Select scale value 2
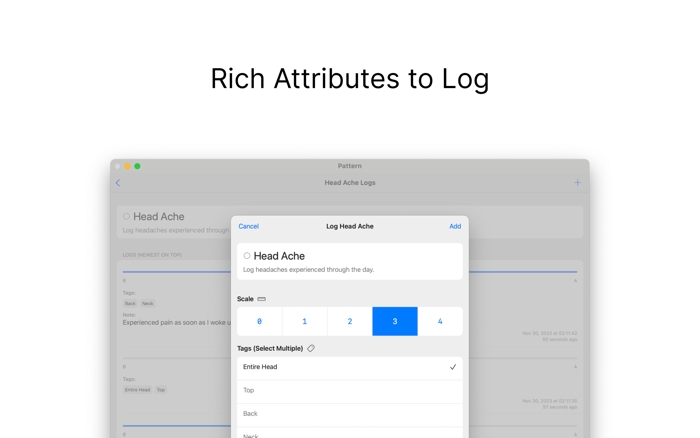This screenshot has width=700, height=438. coord(350,321)
